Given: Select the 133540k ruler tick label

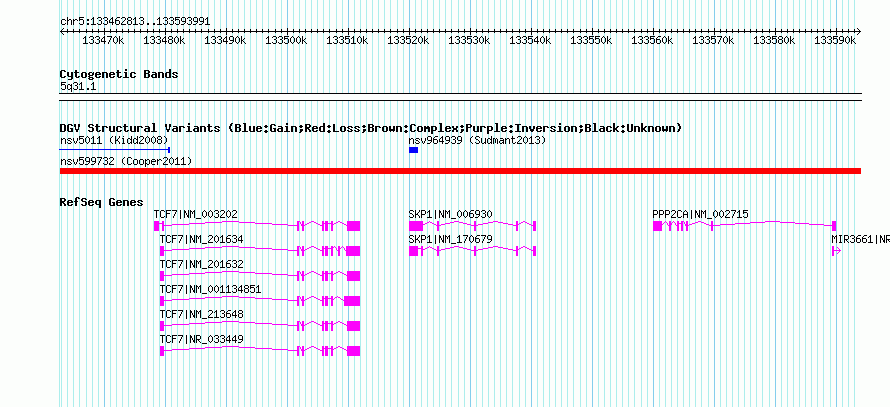Looking at the screenshot, I should point(530,40).
